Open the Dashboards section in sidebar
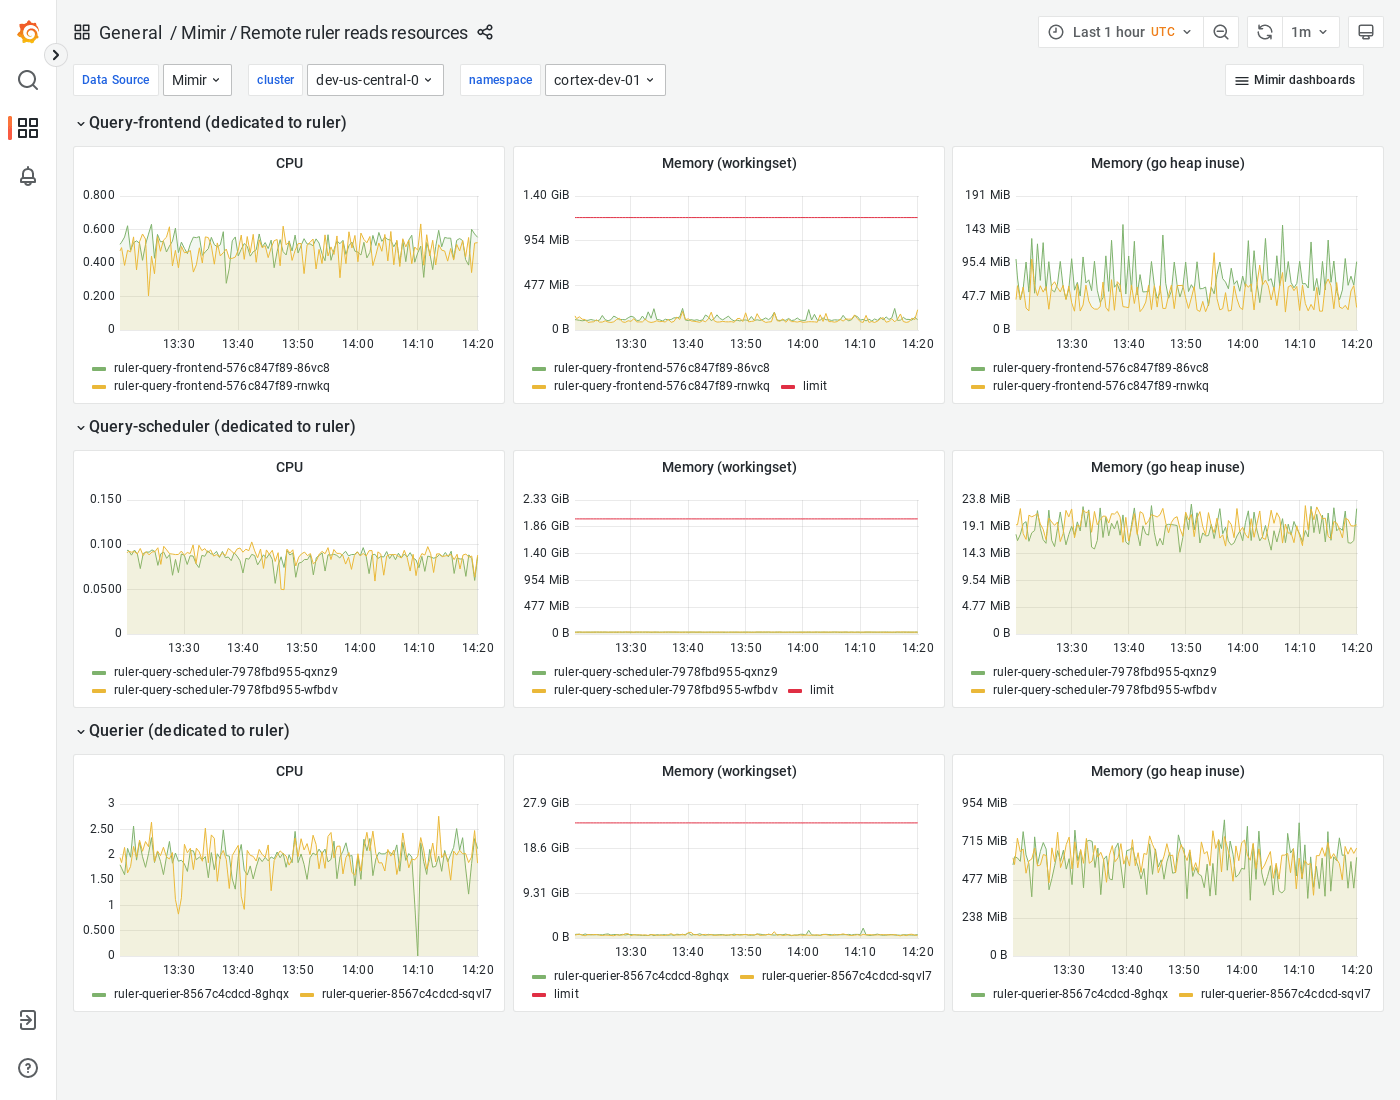Screen dimensions: 1400x1100 tap(28, 128)
